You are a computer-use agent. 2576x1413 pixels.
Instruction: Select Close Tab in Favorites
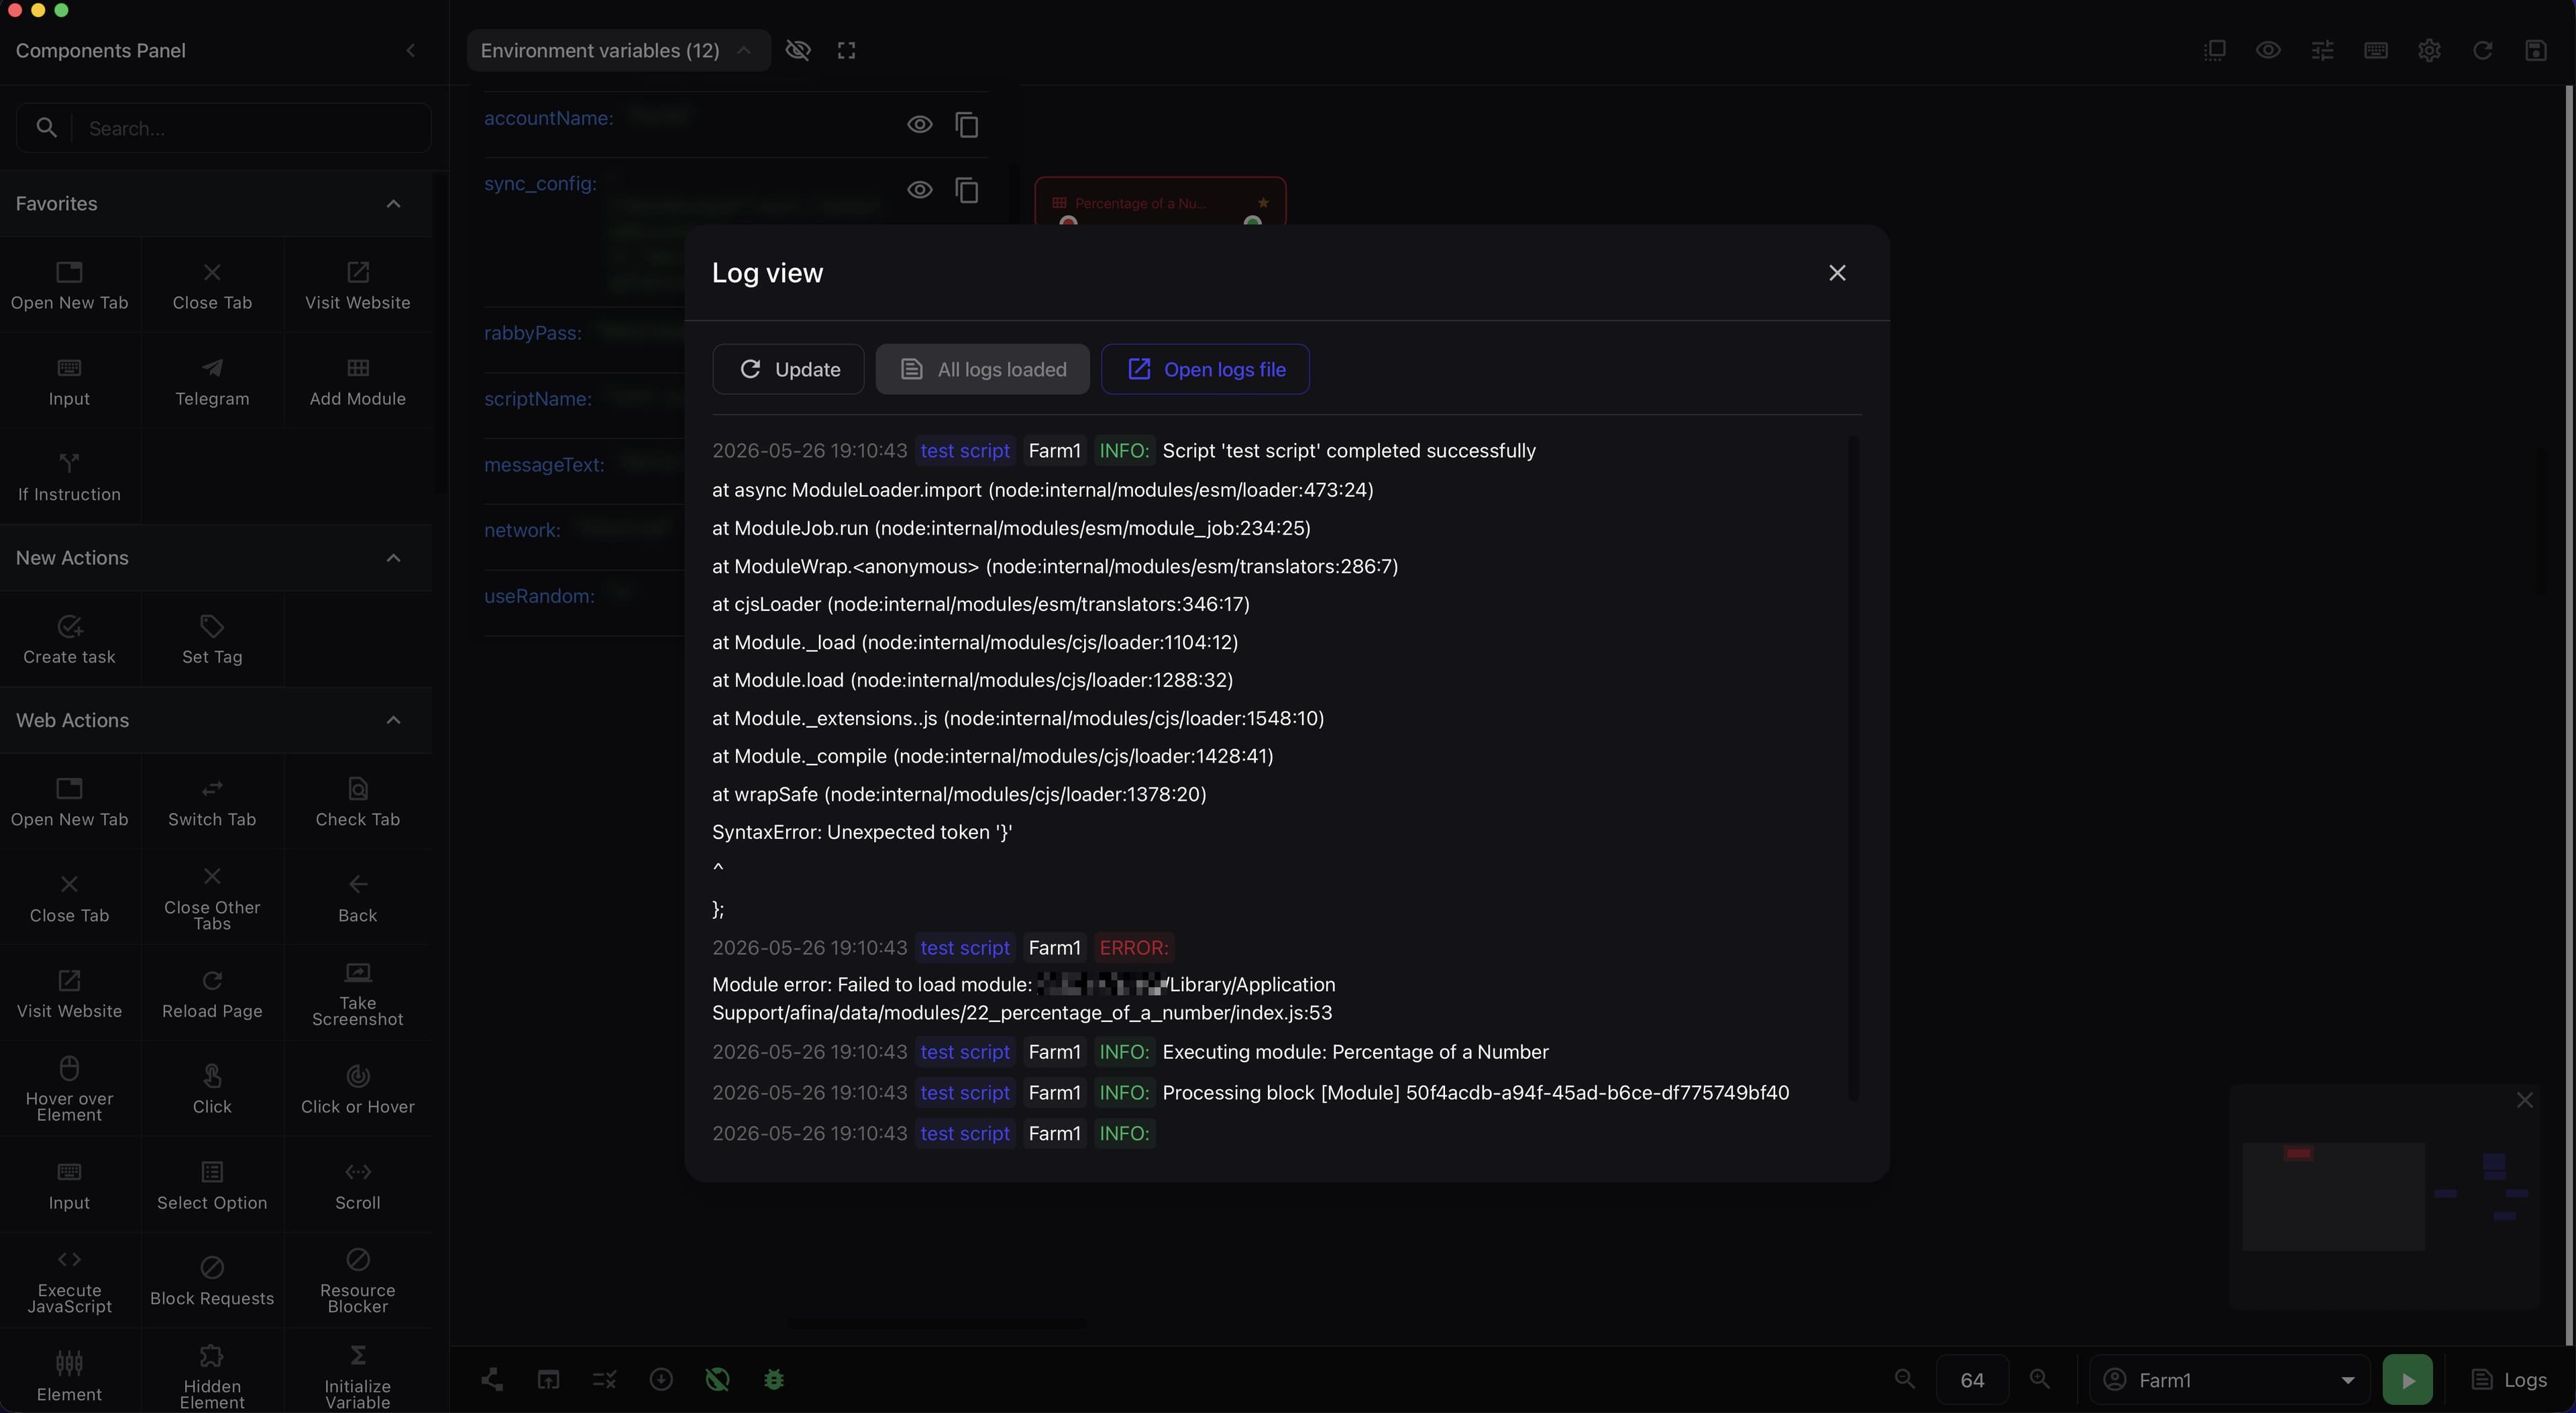click(x=212, y=286)
